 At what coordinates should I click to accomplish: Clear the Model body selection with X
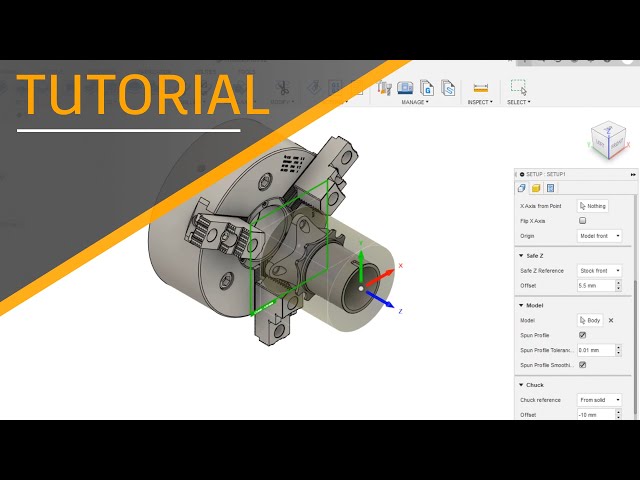pyautogui.click(x=611, y=320)
